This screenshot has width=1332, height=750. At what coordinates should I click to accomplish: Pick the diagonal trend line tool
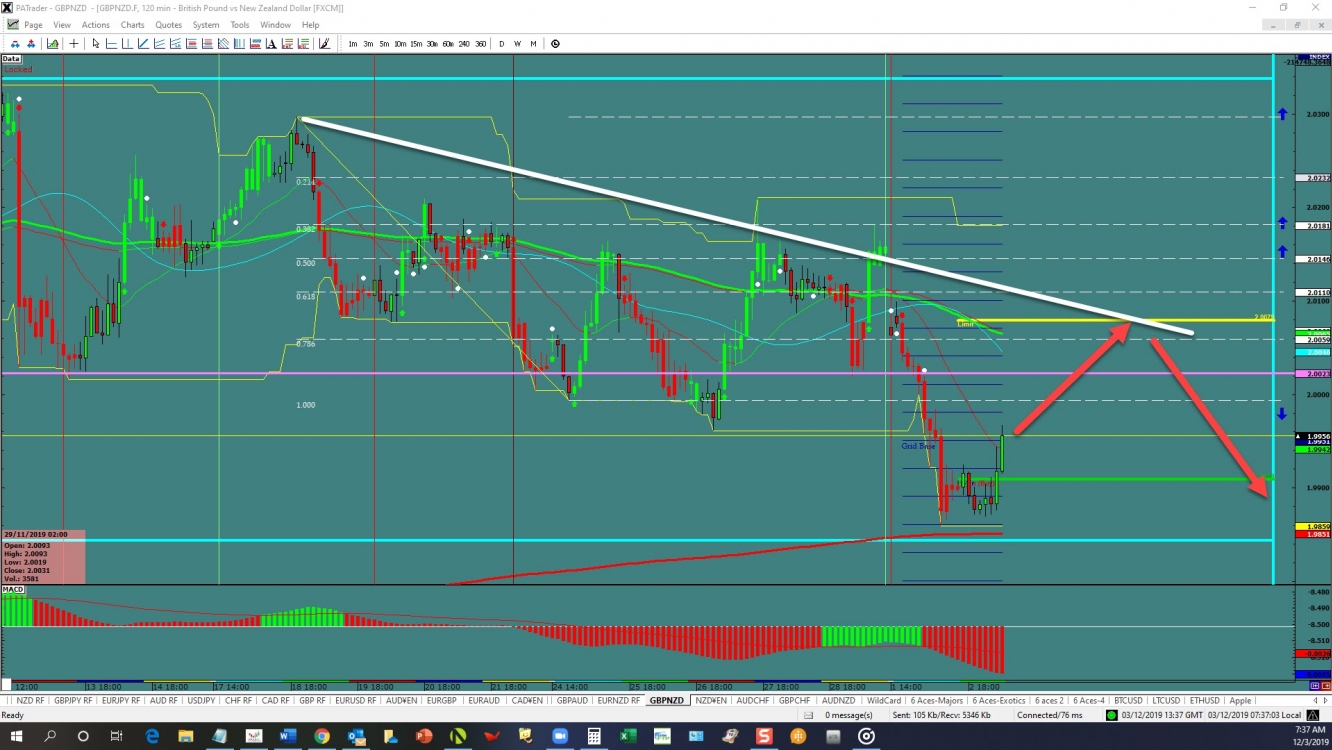(143, 44)
